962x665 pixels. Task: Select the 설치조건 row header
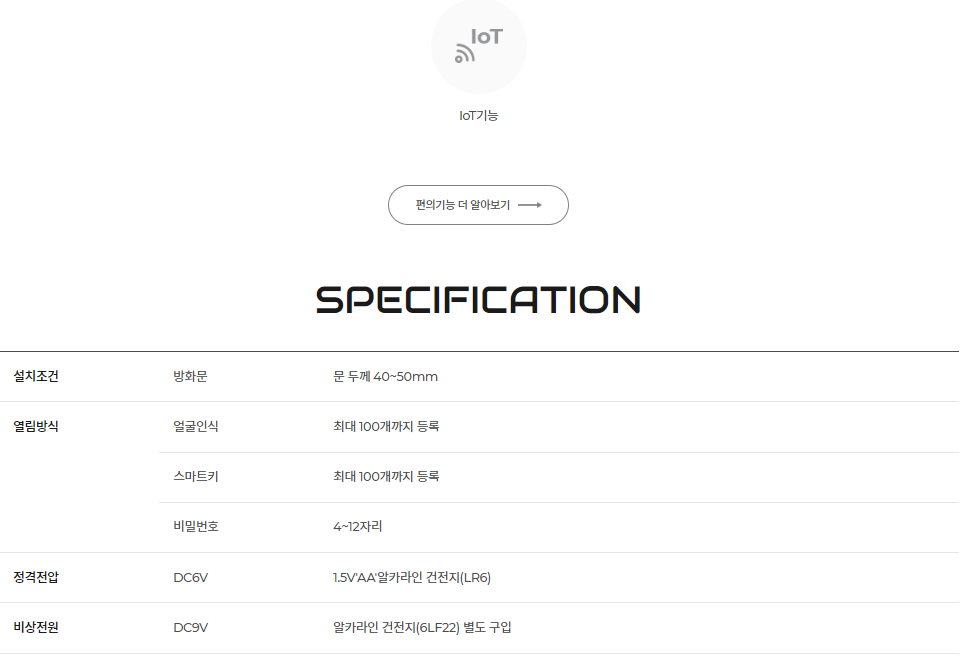tap(36, 377)
